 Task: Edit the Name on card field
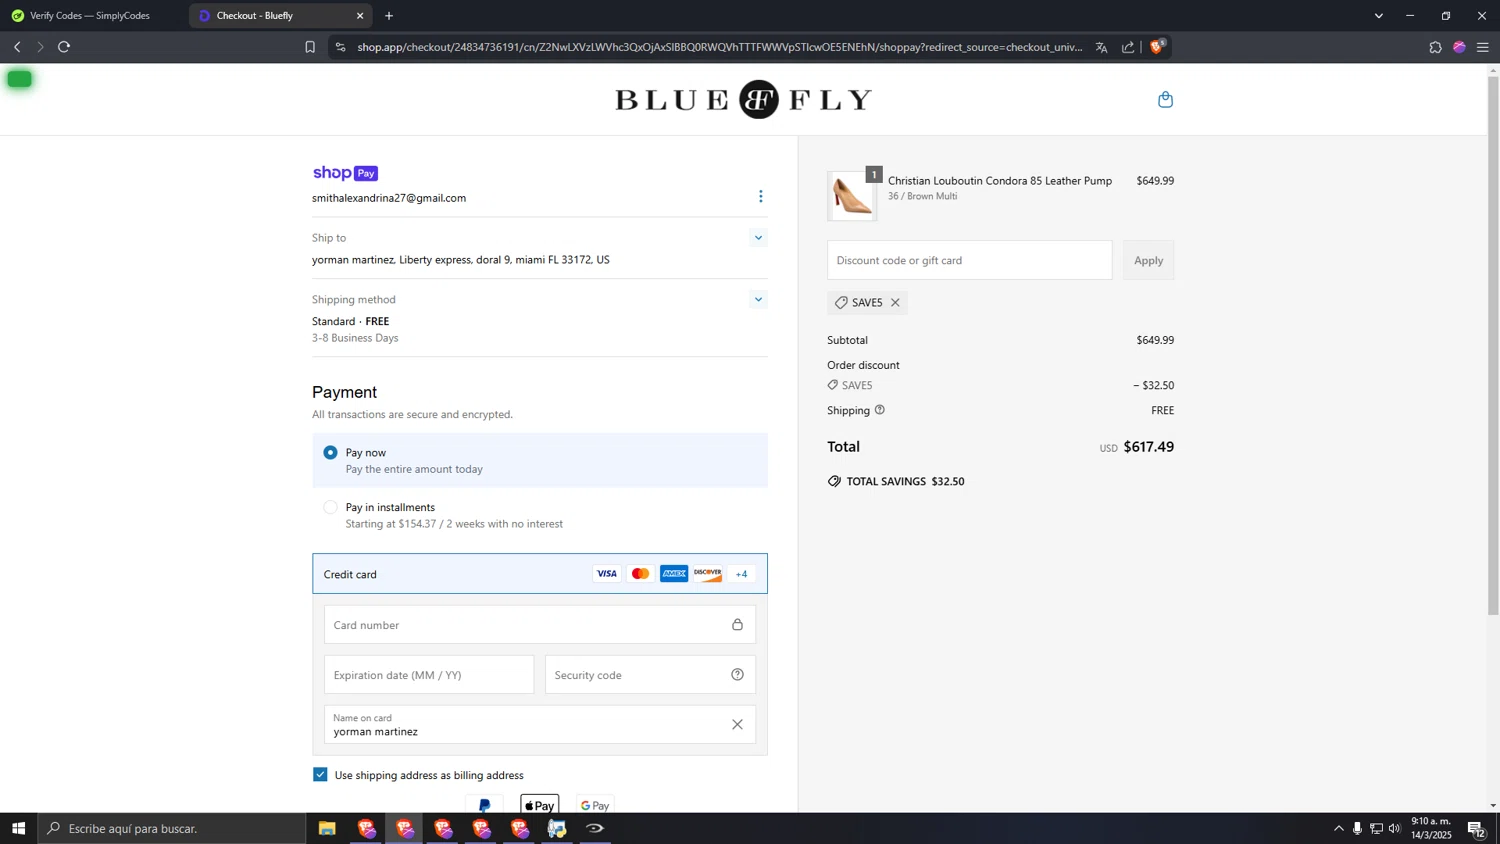click(x=540, y=725)
